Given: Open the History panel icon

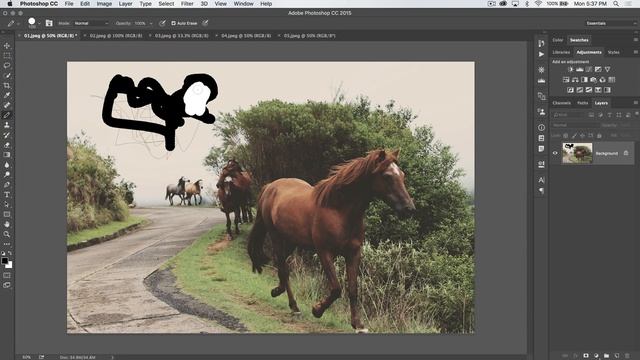Looking at the screenshot, I should pyautogui.click(x=541, y=43).
